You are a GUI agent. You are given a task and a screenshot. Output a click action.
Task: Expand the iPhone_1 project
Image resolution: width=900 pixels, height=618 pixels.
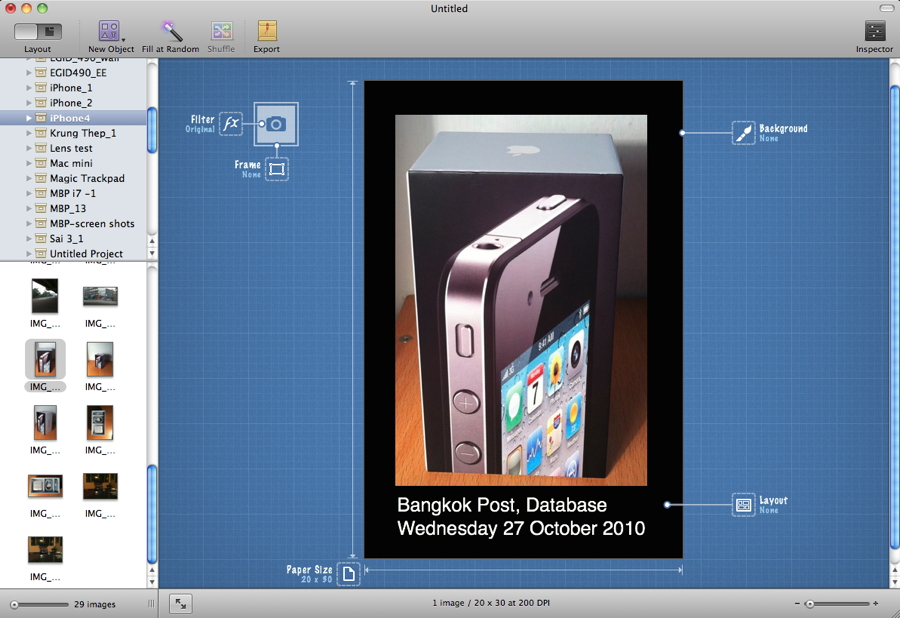[x=29, y=88]
